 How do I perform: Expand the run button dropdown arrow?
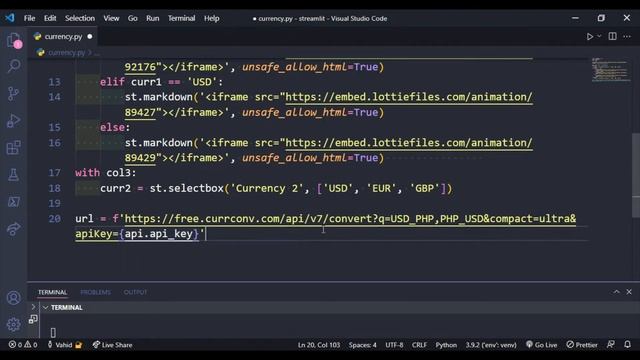click(x=599, y=36)
